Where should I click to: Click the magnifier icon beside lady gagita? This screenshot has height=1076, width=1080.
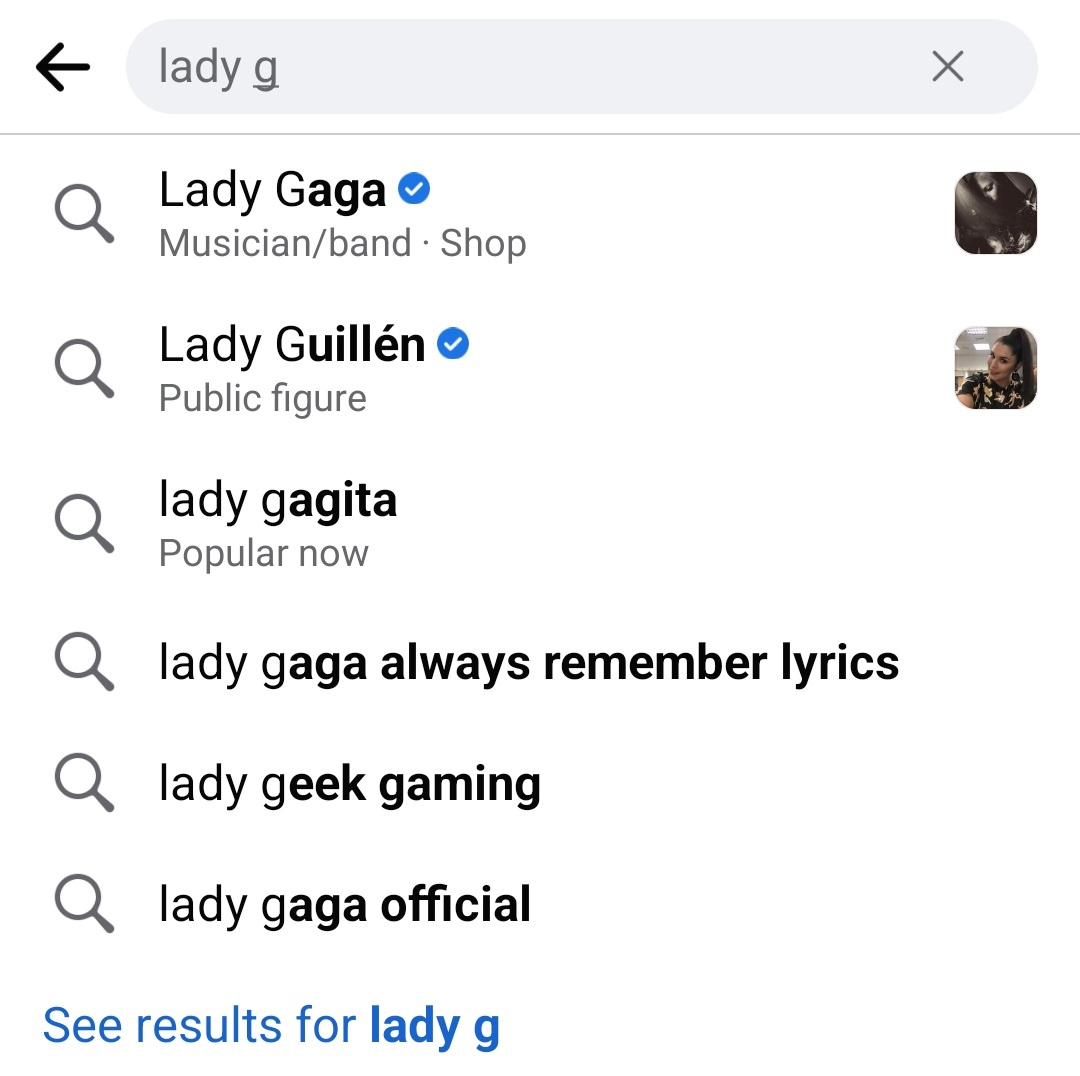click(84, 523)
